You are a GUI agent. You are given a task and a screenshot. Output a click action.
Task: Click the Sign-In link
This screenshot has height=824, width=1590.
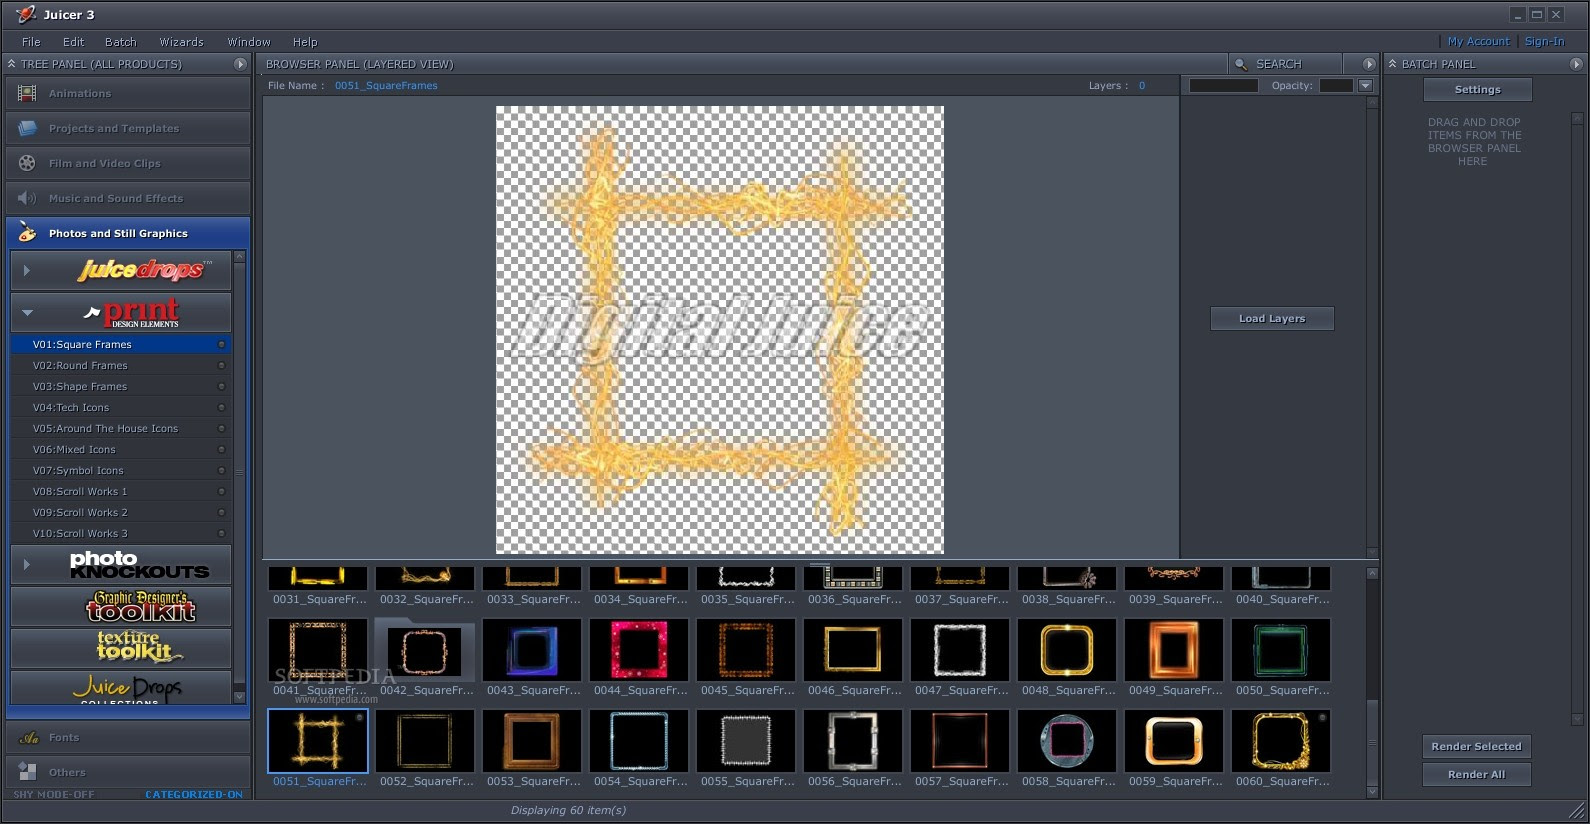pos(1544,41)
